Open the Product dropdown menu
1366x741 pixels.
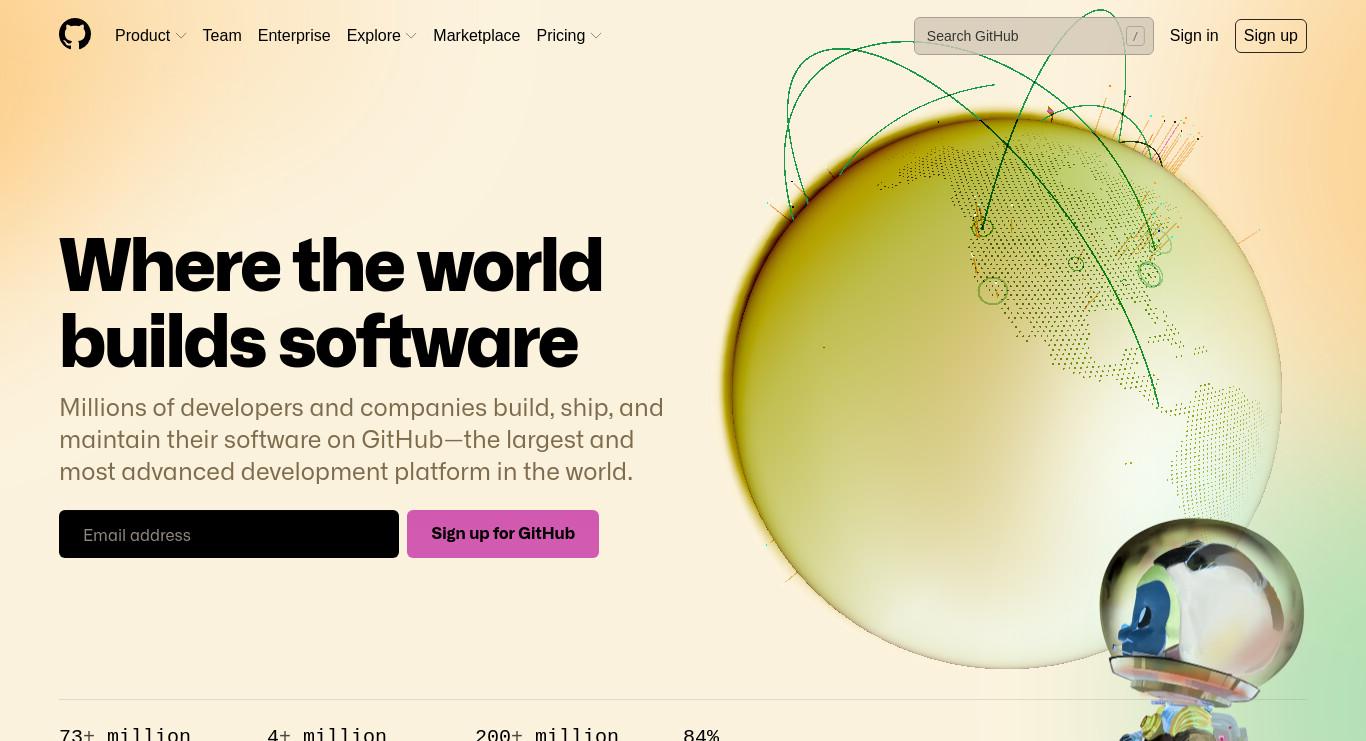pyautogui.click(x=151, y=36)
